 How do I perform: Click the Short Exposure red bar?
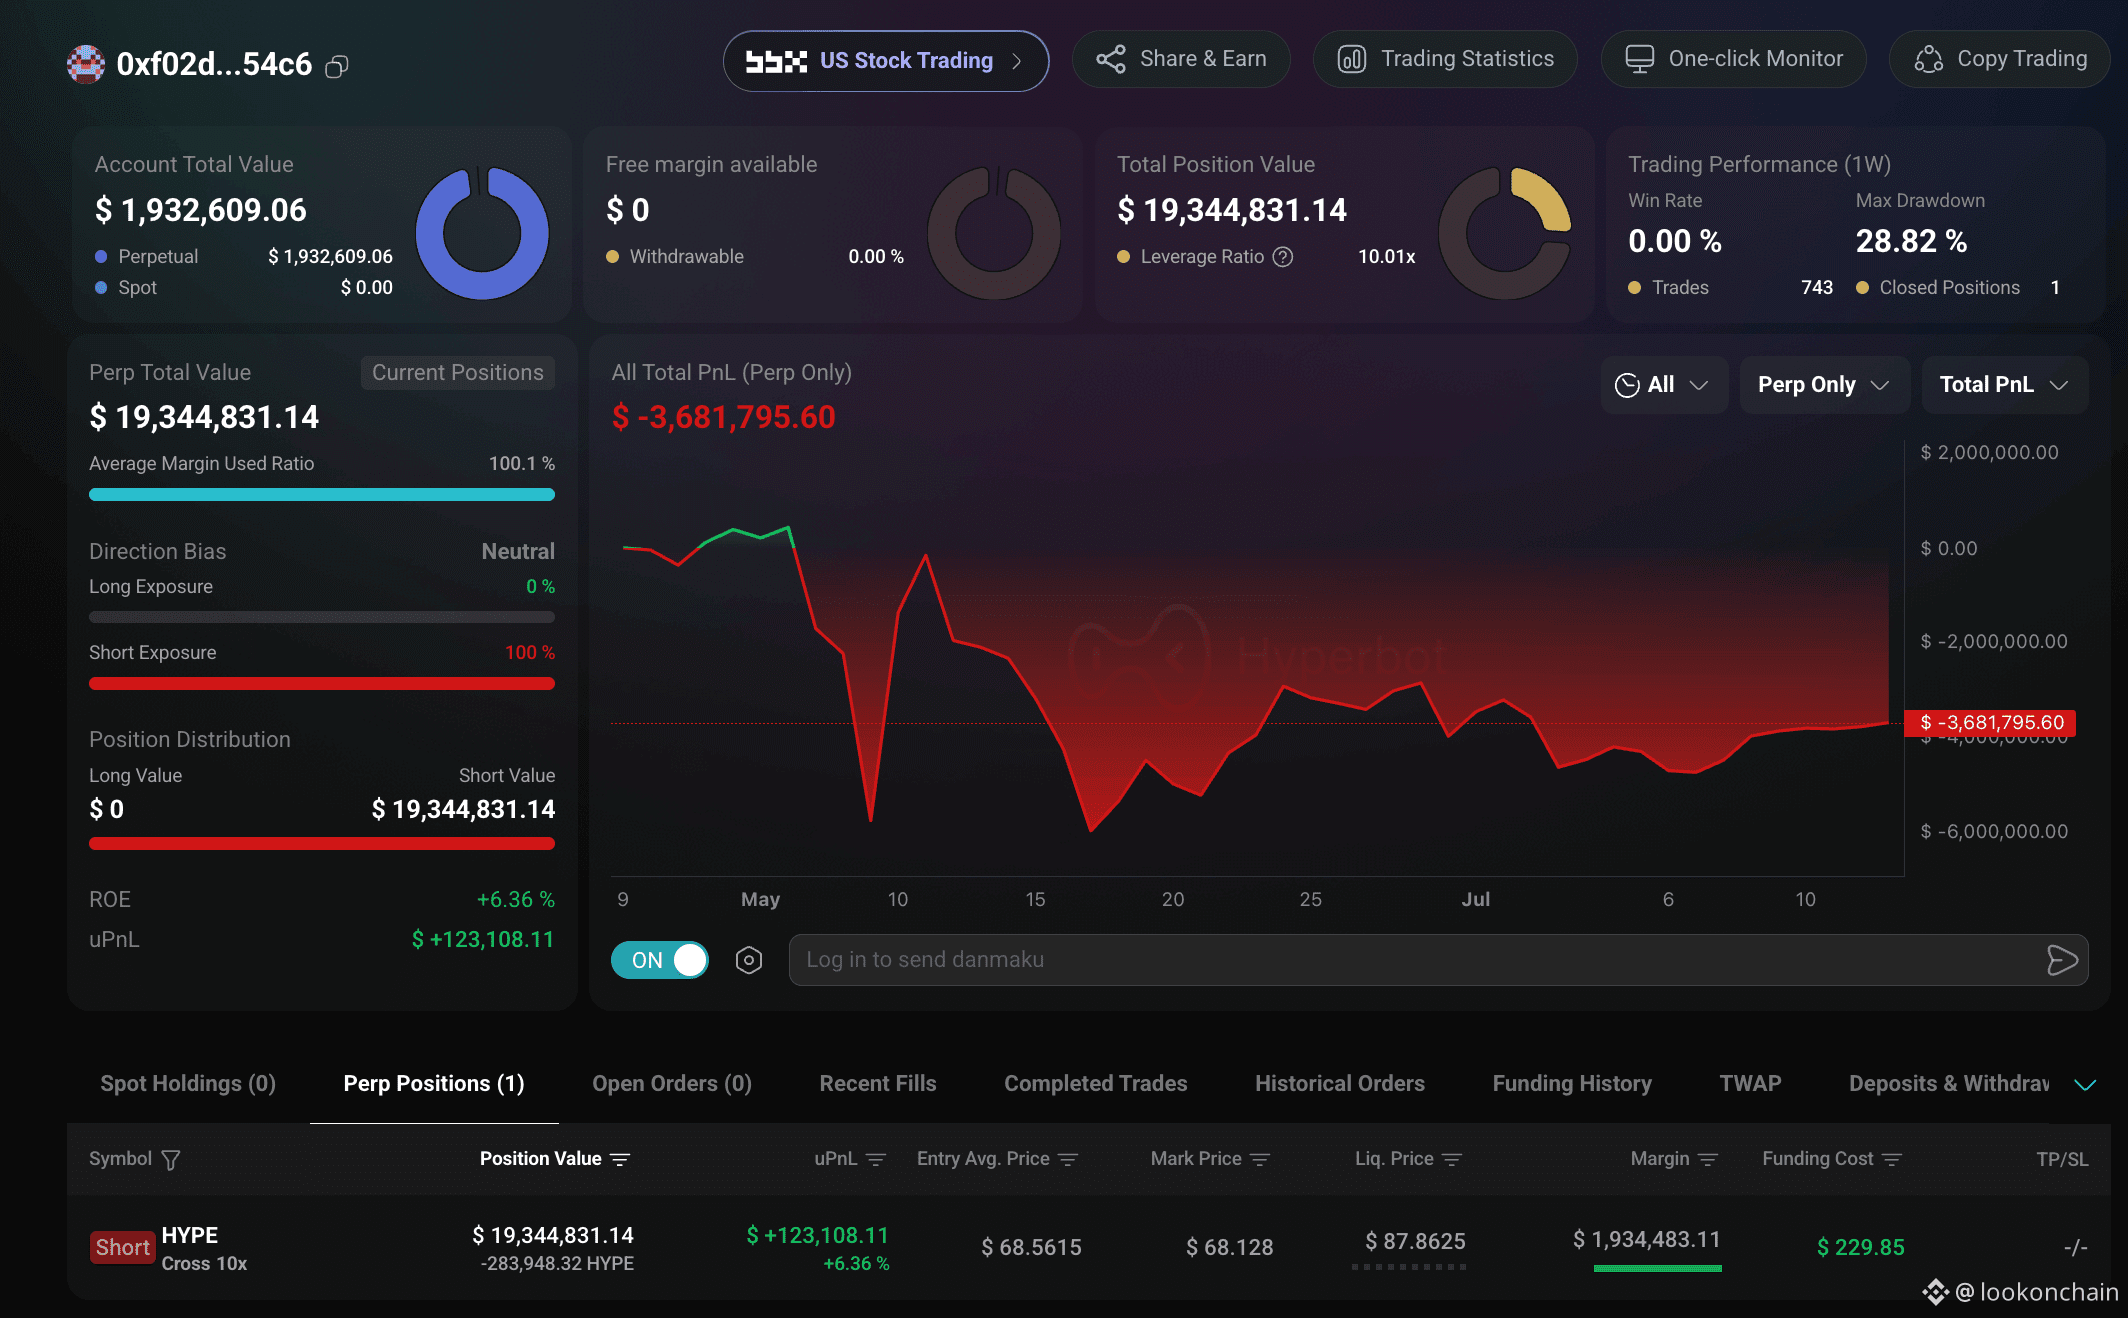pyautogui.click(x=322, y=684)
